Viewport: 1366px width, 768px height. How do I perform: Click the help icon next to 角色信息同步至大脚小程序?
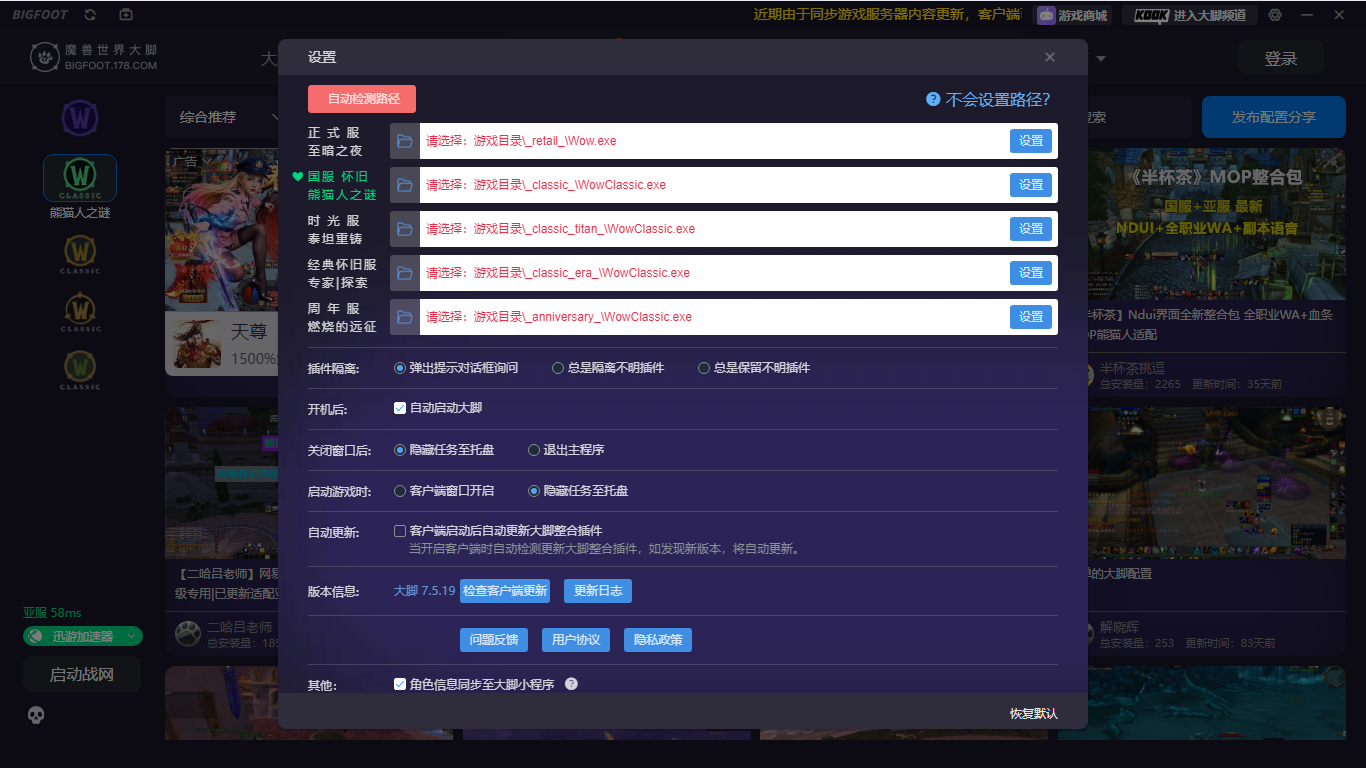[572, 684]
